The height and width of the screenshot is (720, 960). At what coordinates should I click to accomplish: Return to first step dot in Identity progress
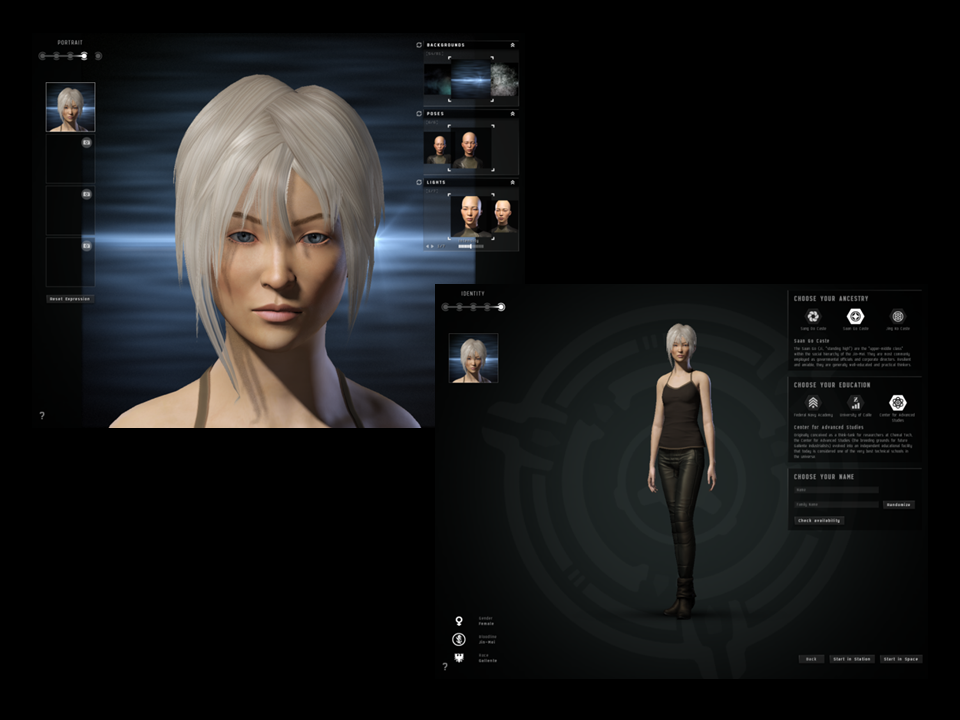click(x=445, y=307)
